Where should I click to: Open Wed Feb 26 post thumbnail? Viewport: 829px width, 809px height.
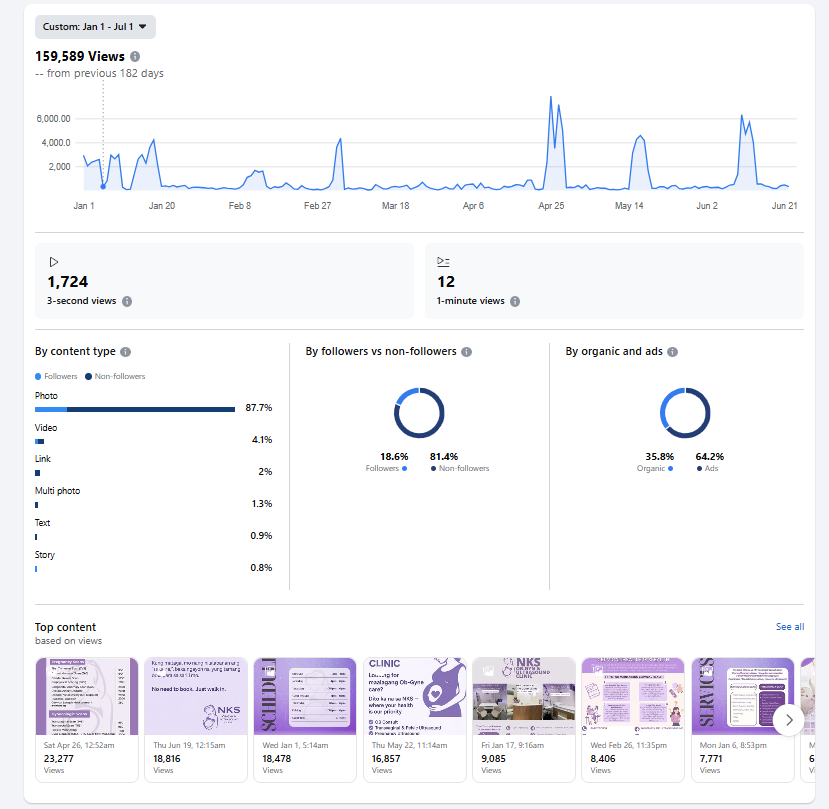633,696
